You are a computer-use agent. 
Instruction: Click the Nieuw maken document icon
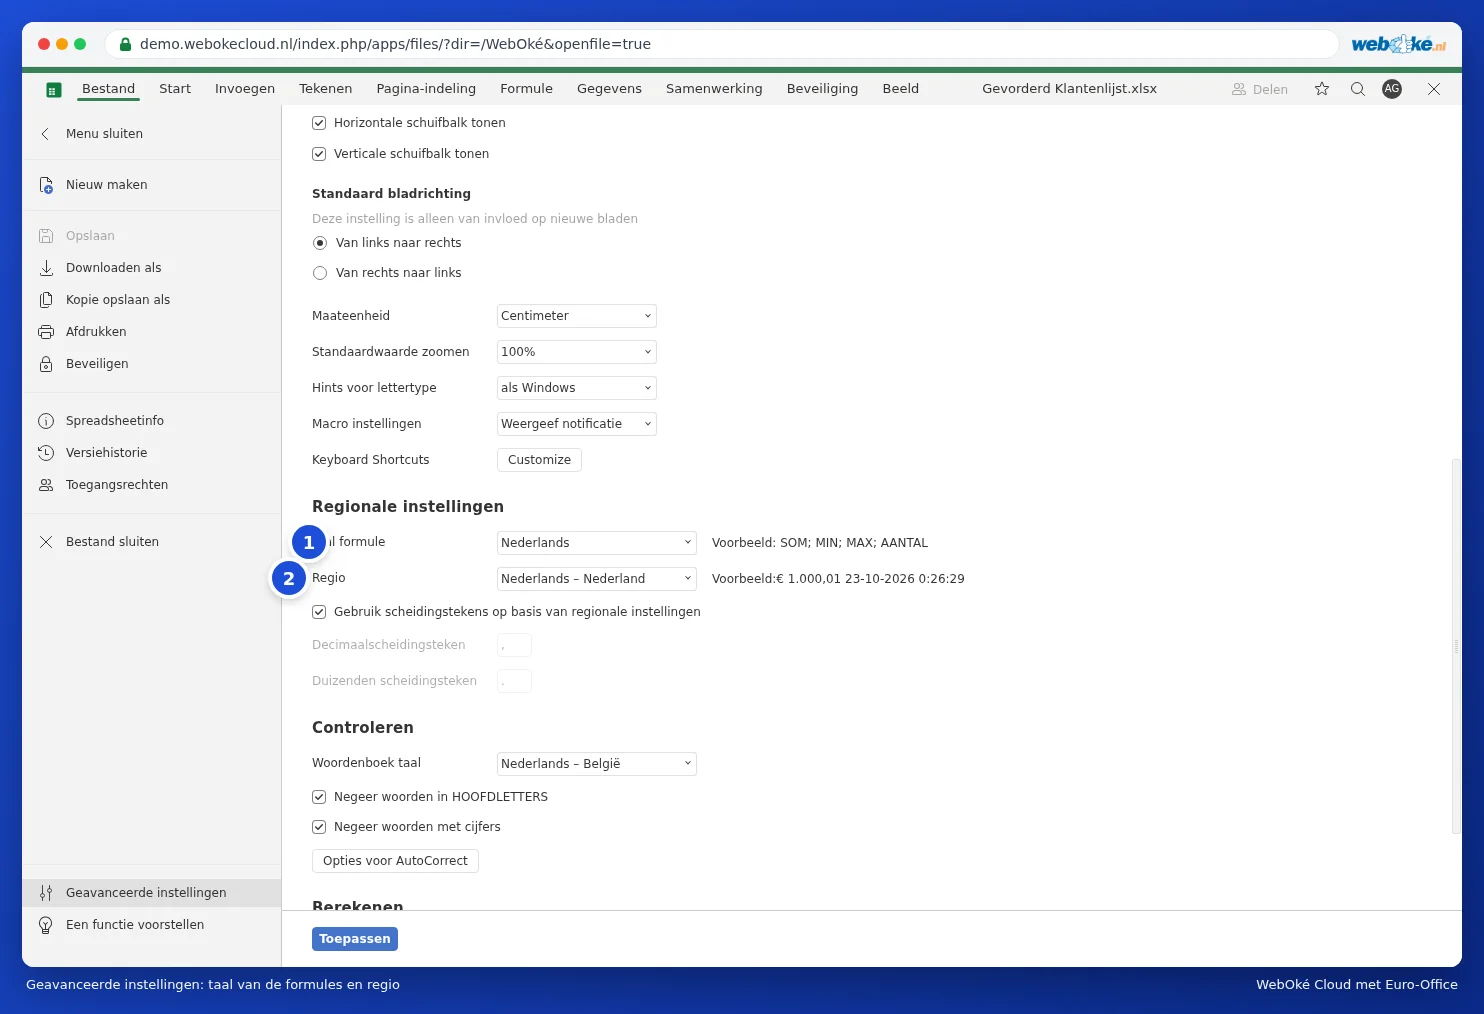pyautogui.click(x=46, y=185)
